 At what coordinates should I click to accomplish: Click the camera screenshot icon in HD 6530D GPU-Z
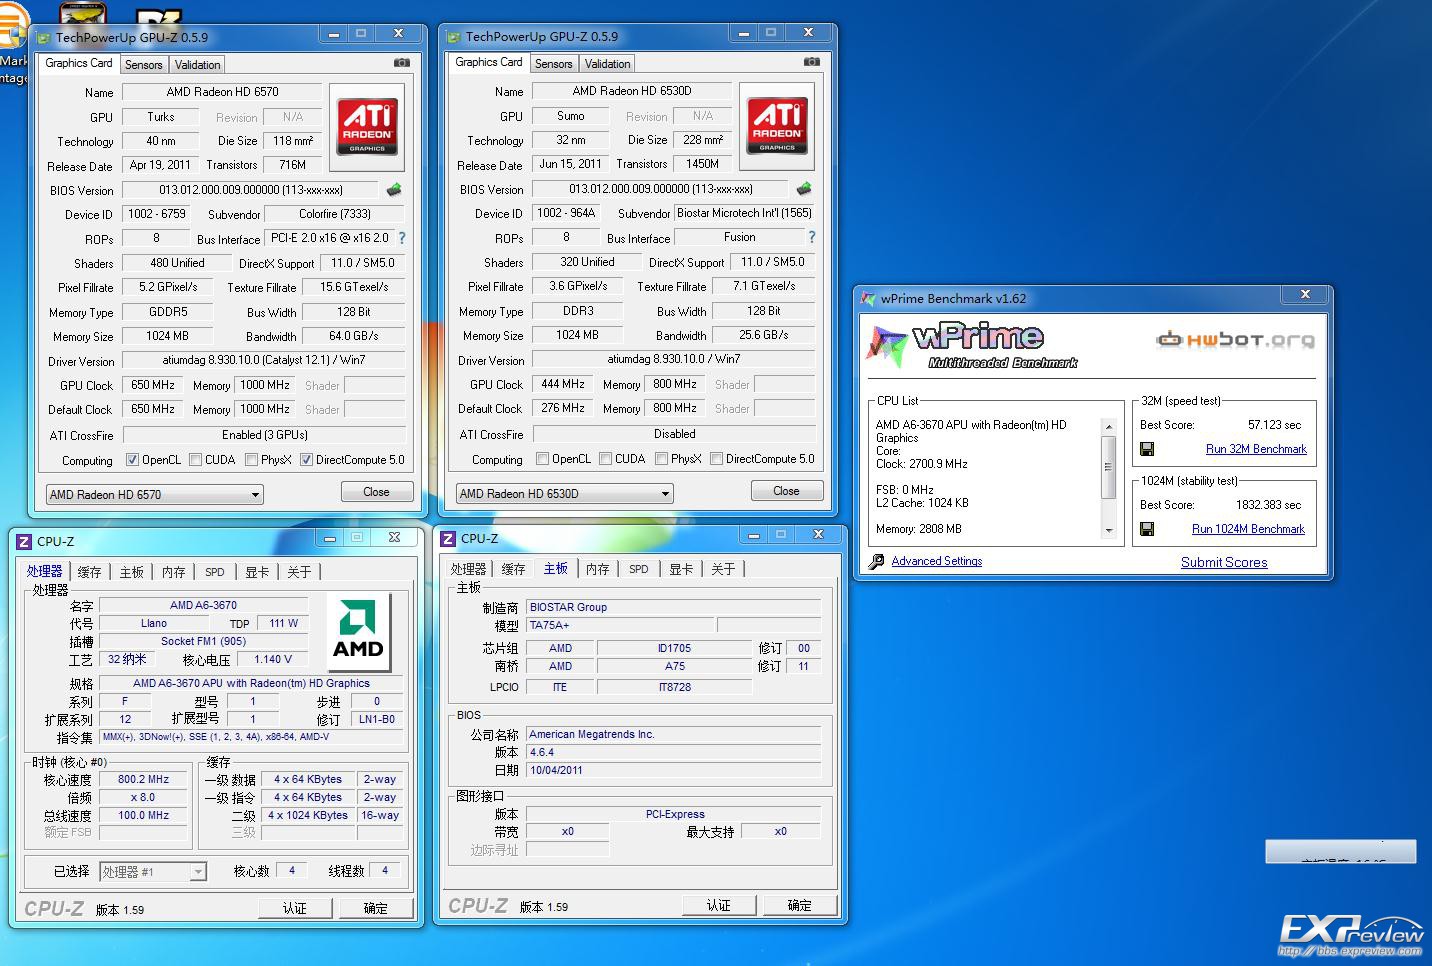click(812, 62)
